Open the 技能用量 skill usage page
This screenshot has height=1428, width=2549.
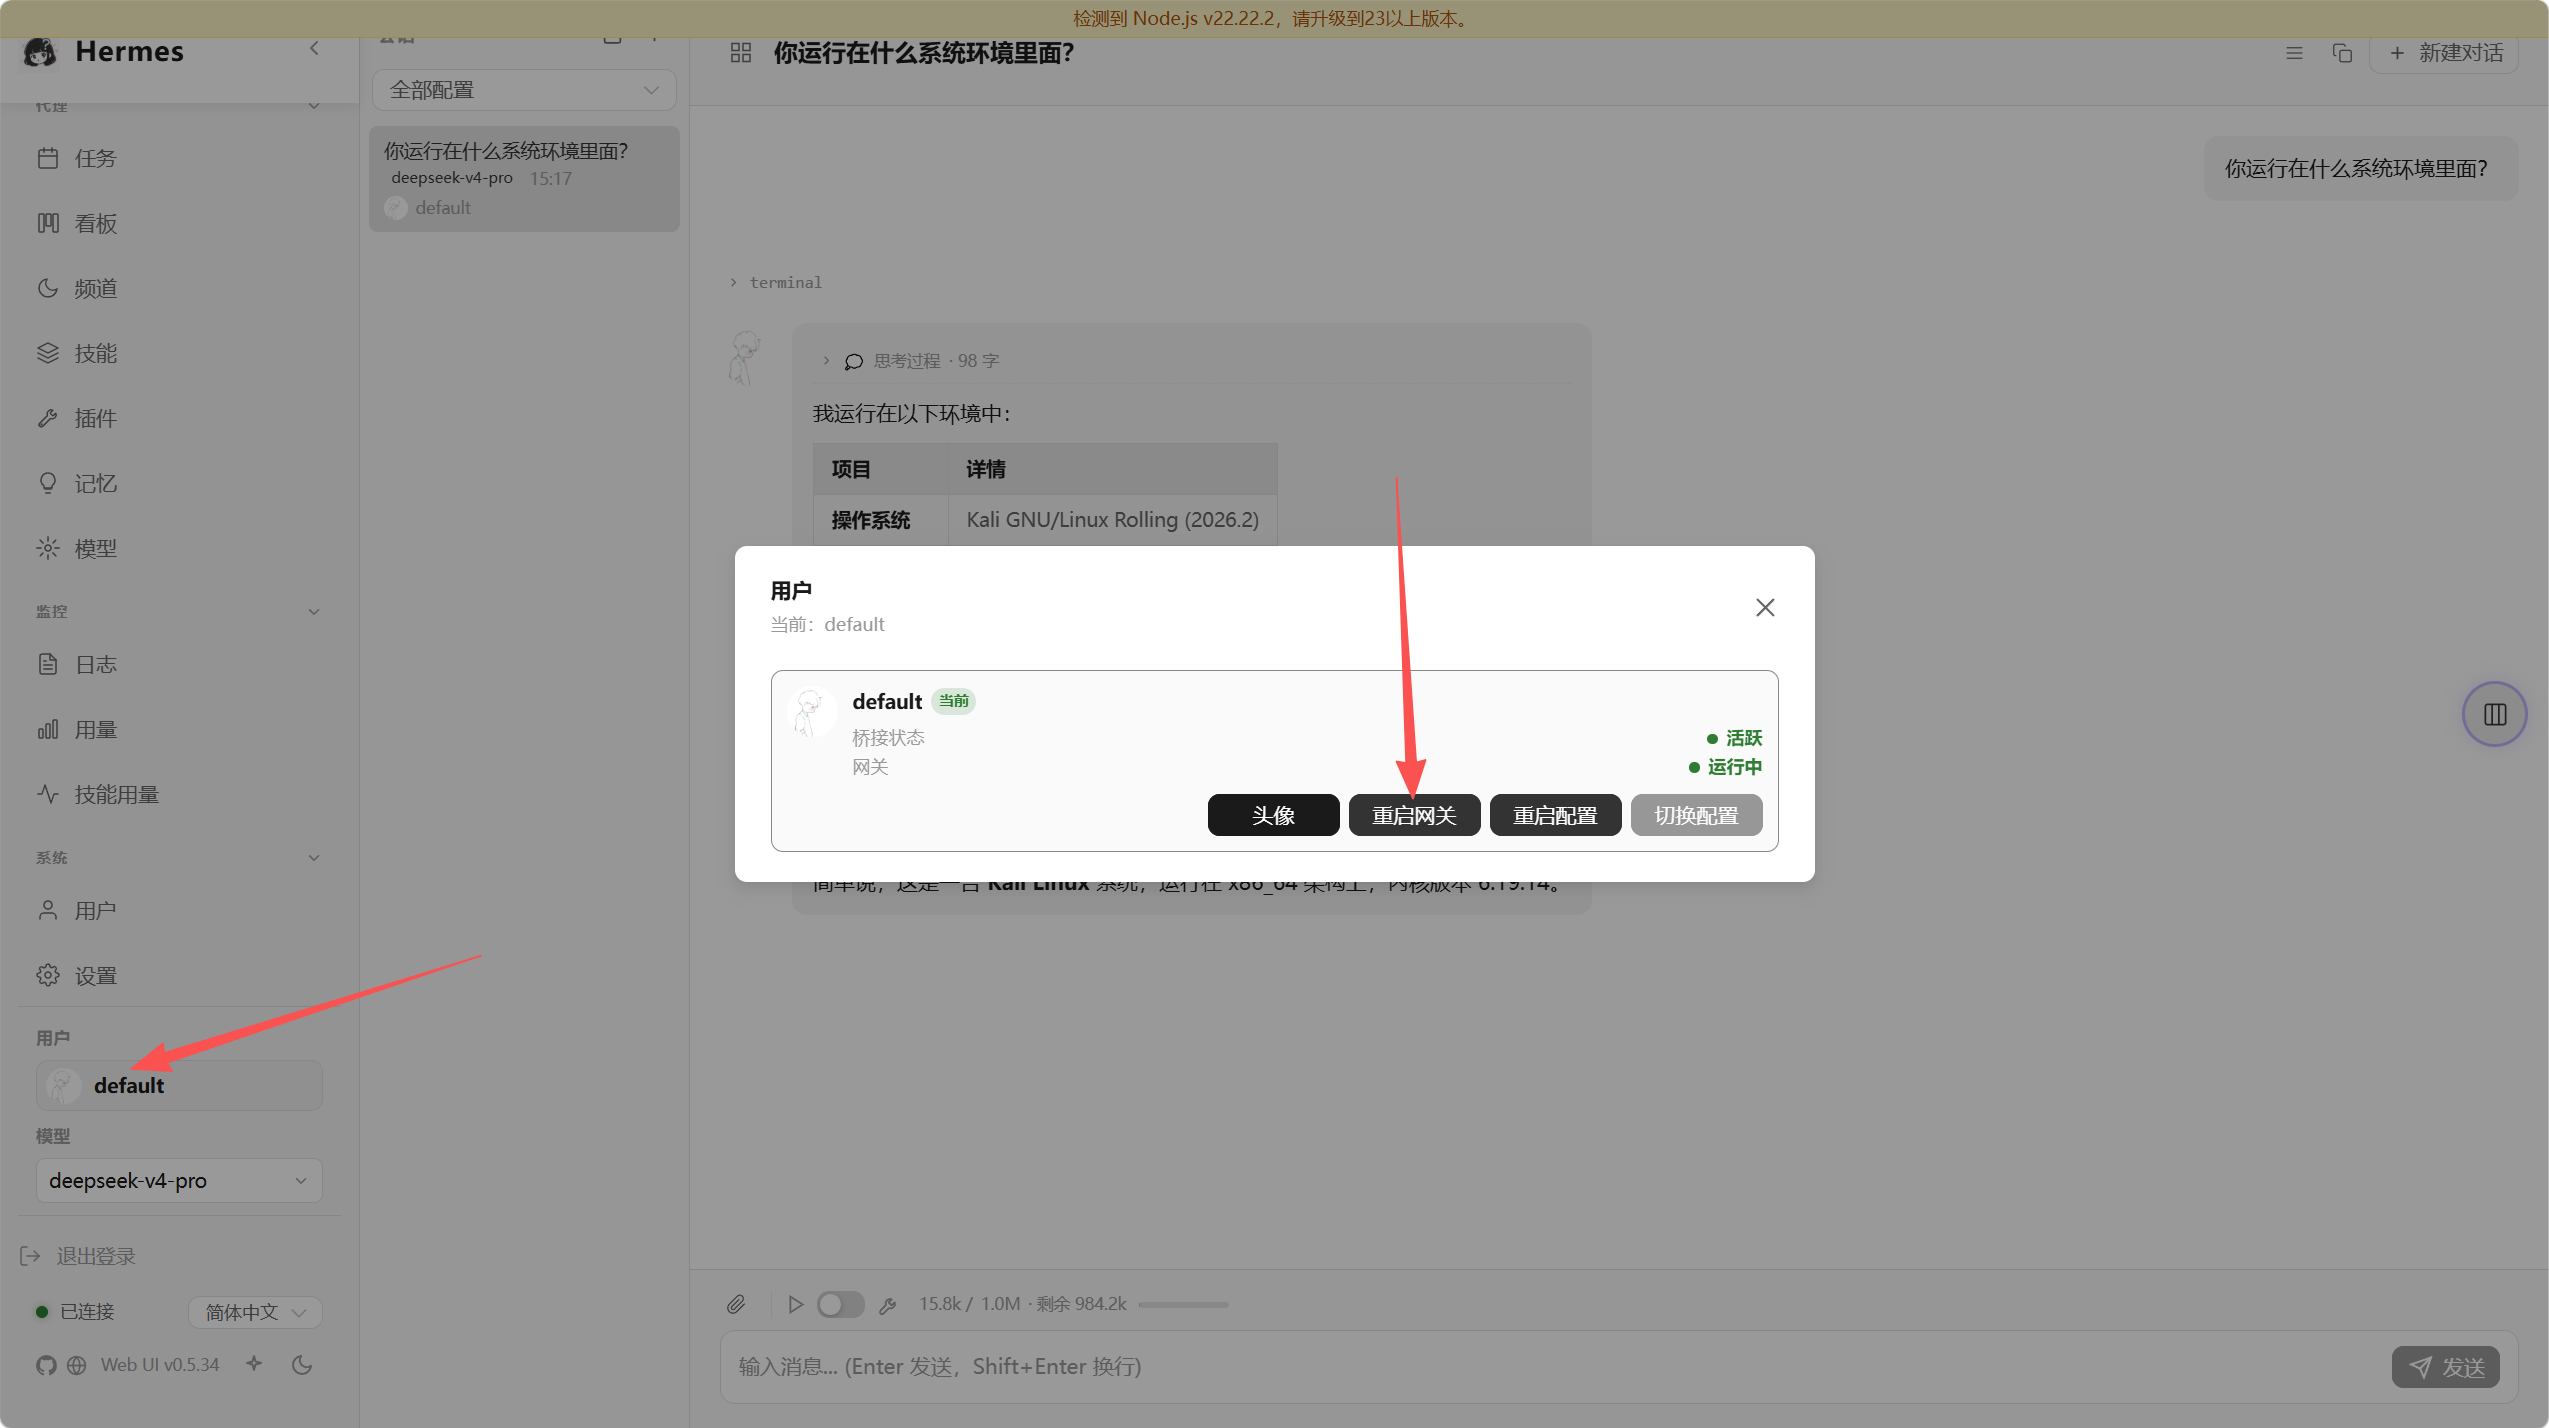(x=179, y=794)
